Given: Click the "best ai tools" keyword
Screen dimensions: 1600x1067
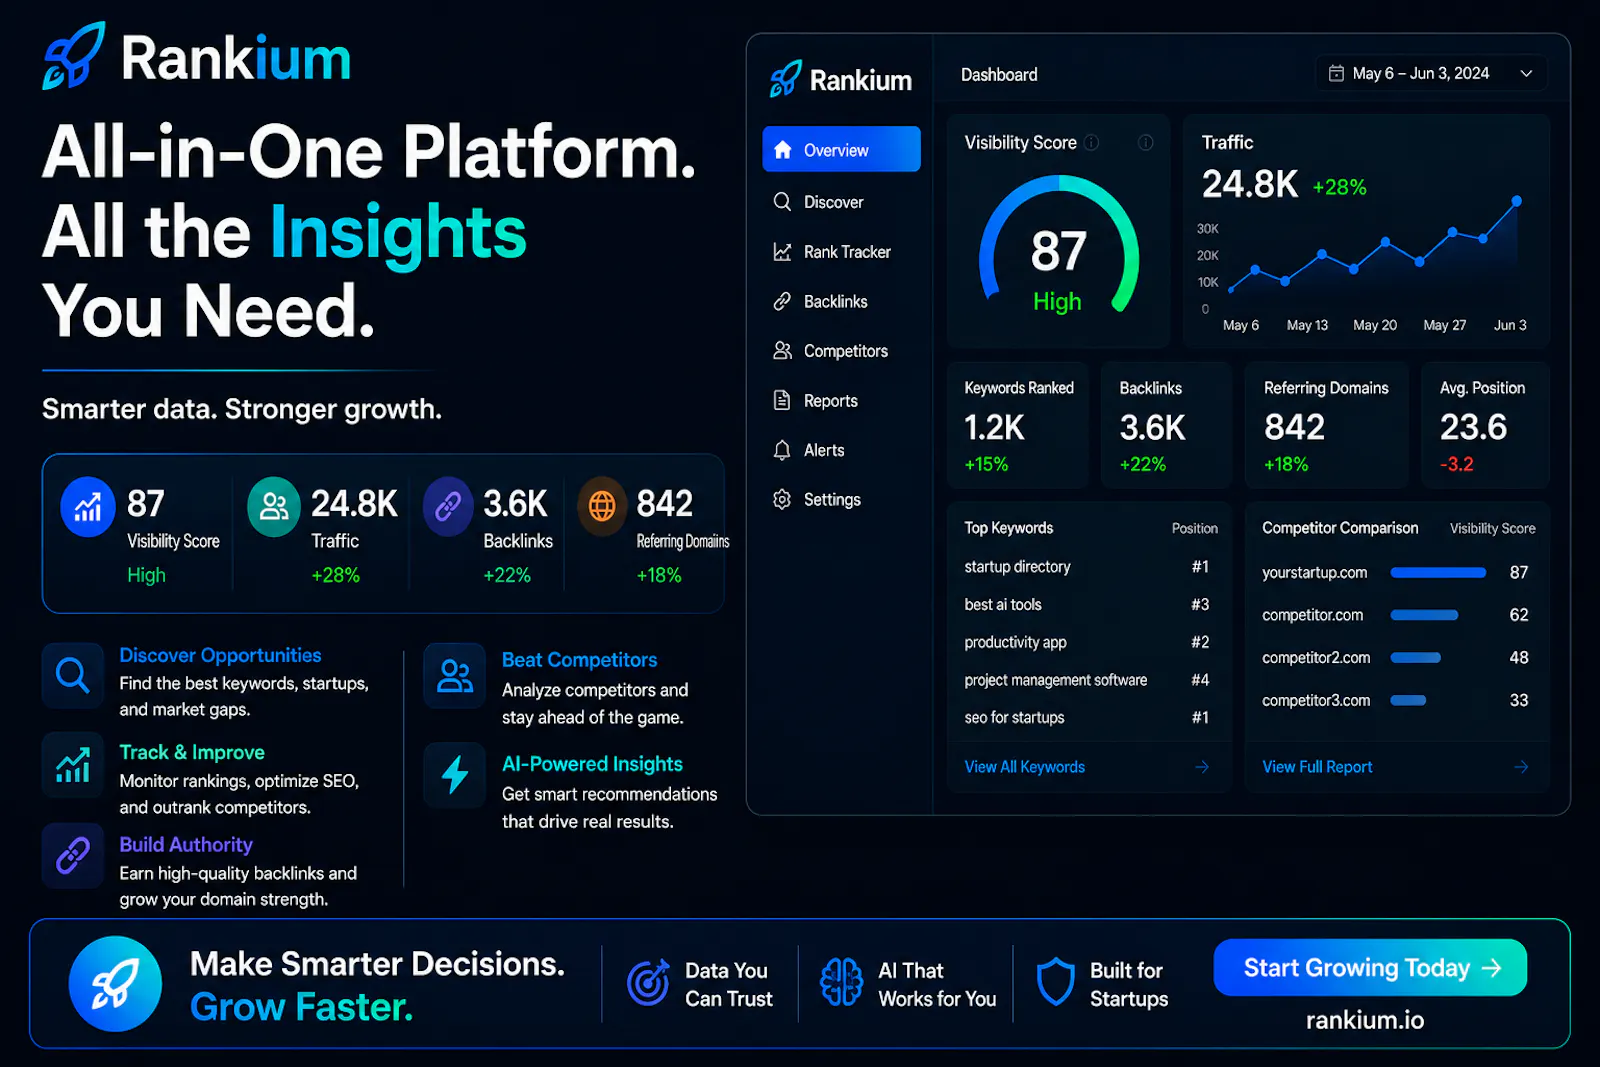Looking at the screenshot, I should [x=1003, y=605].
